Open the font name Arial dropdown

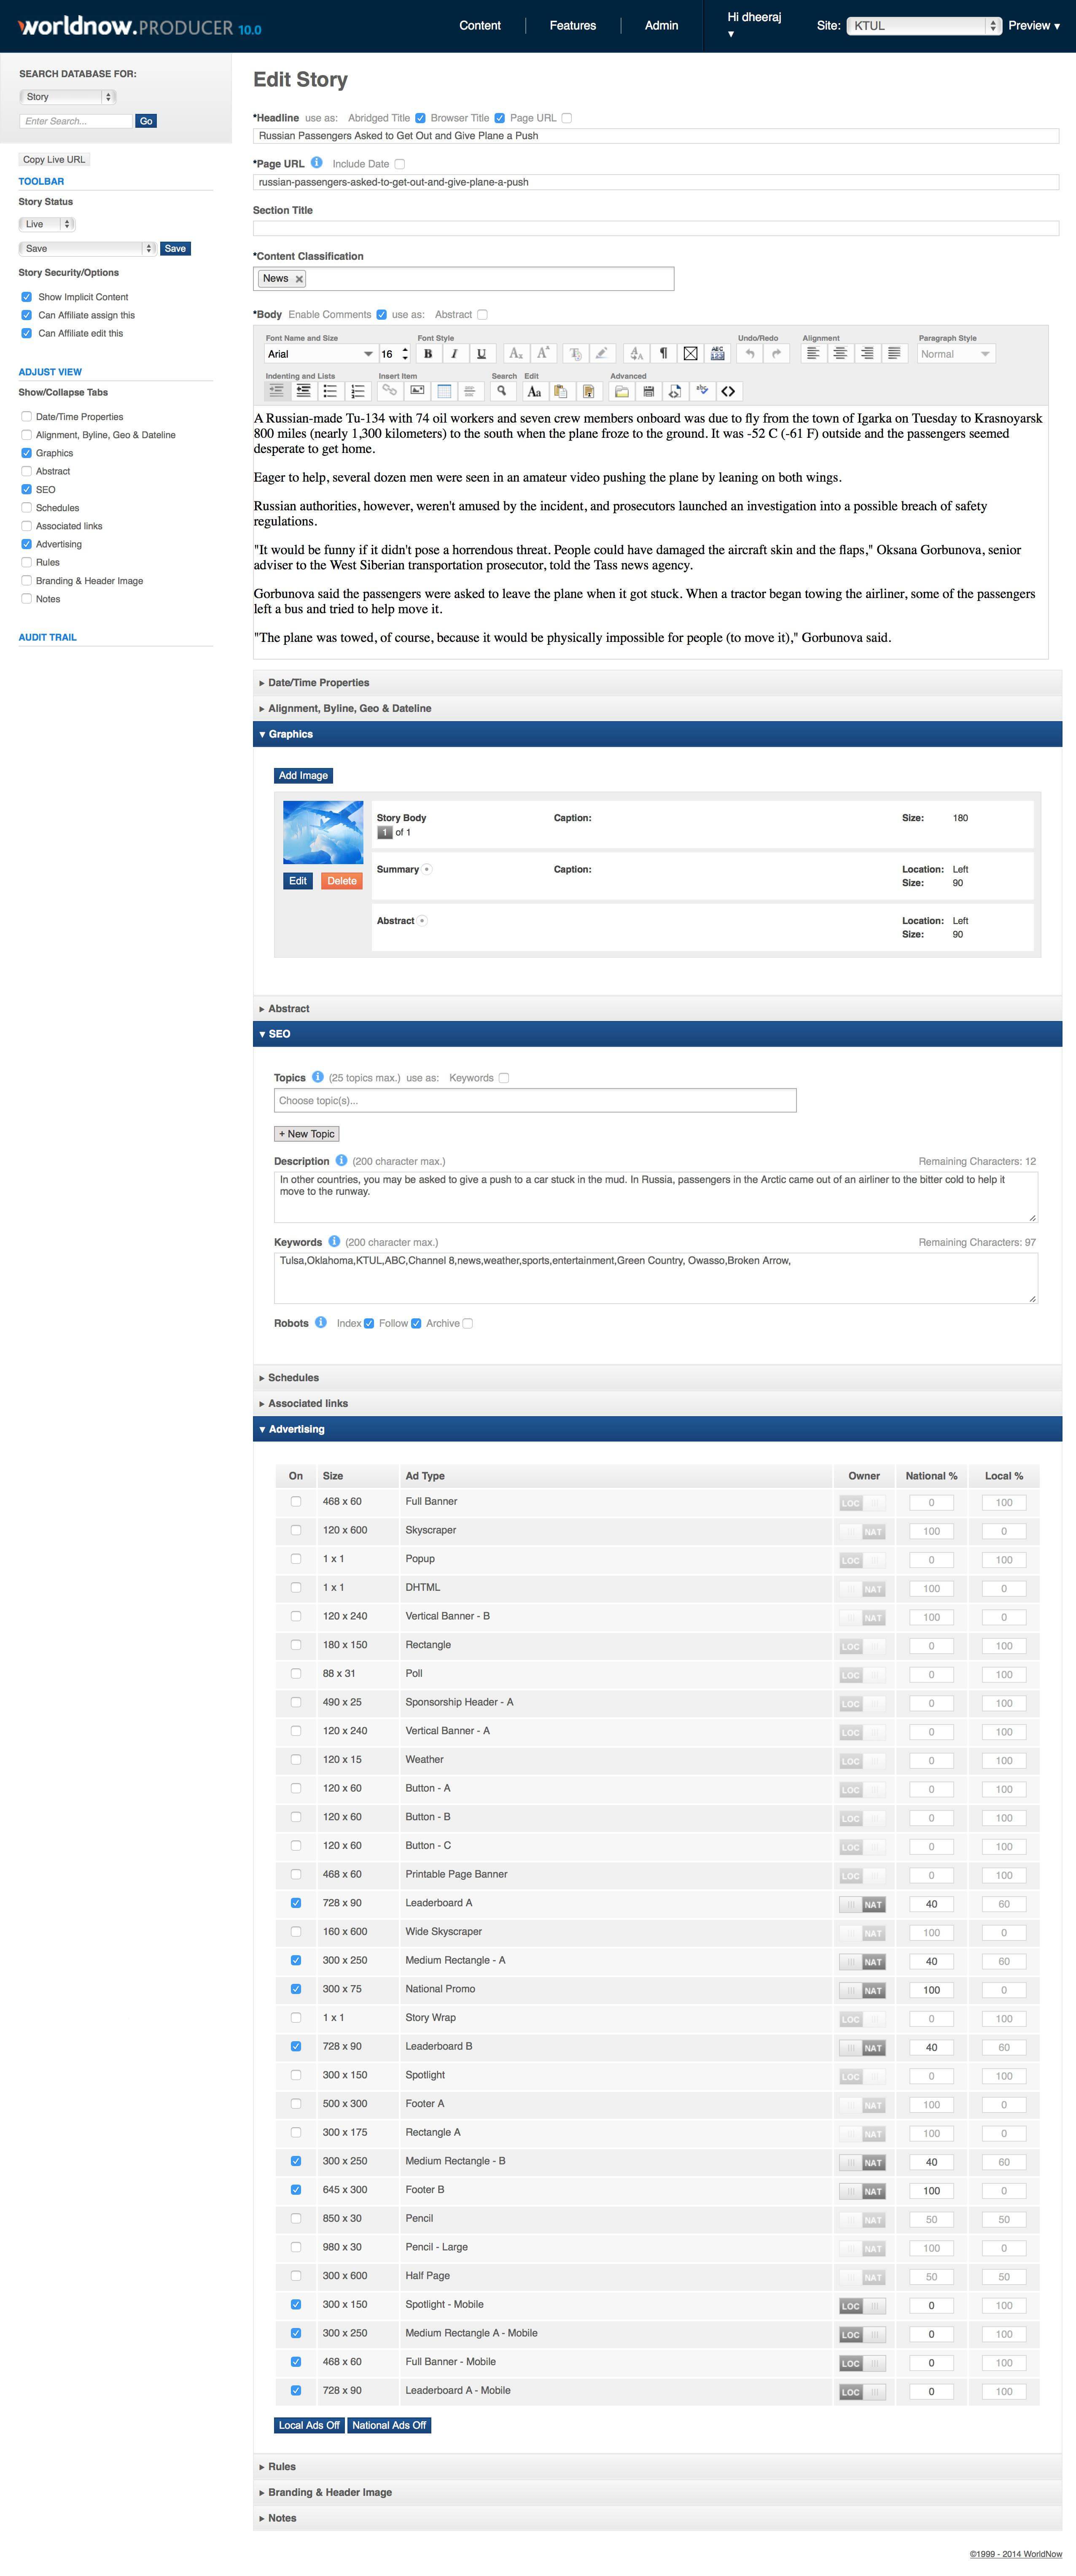(320, 354)
